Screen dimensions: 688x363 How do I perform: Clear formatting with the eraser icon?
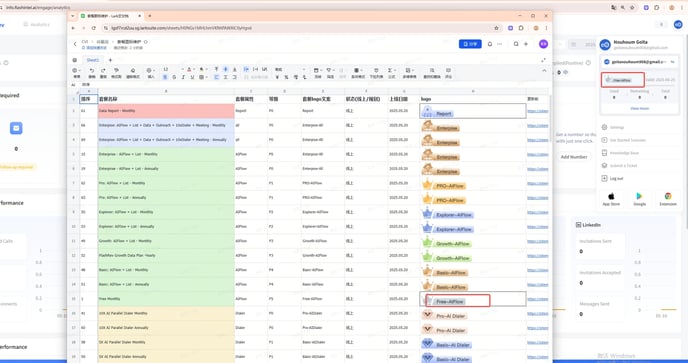(x=133, y=72)
